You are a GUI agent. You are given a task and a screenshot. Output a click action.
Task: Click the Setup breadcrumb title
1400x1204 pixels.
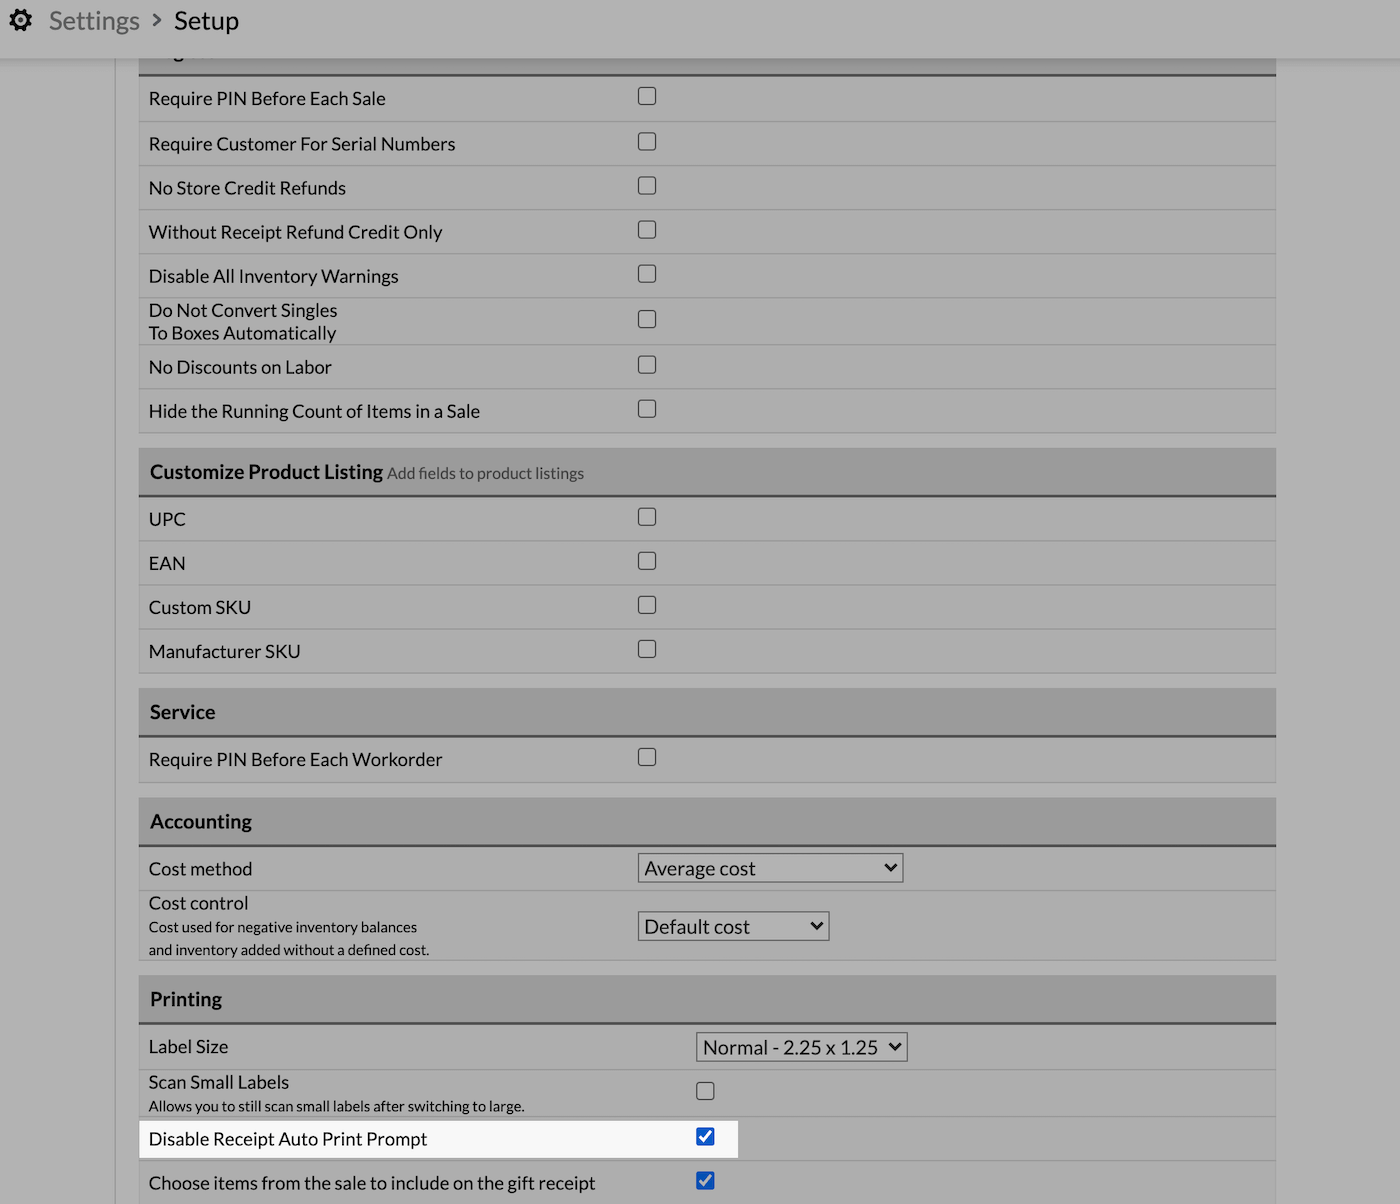tap(206, 21)
